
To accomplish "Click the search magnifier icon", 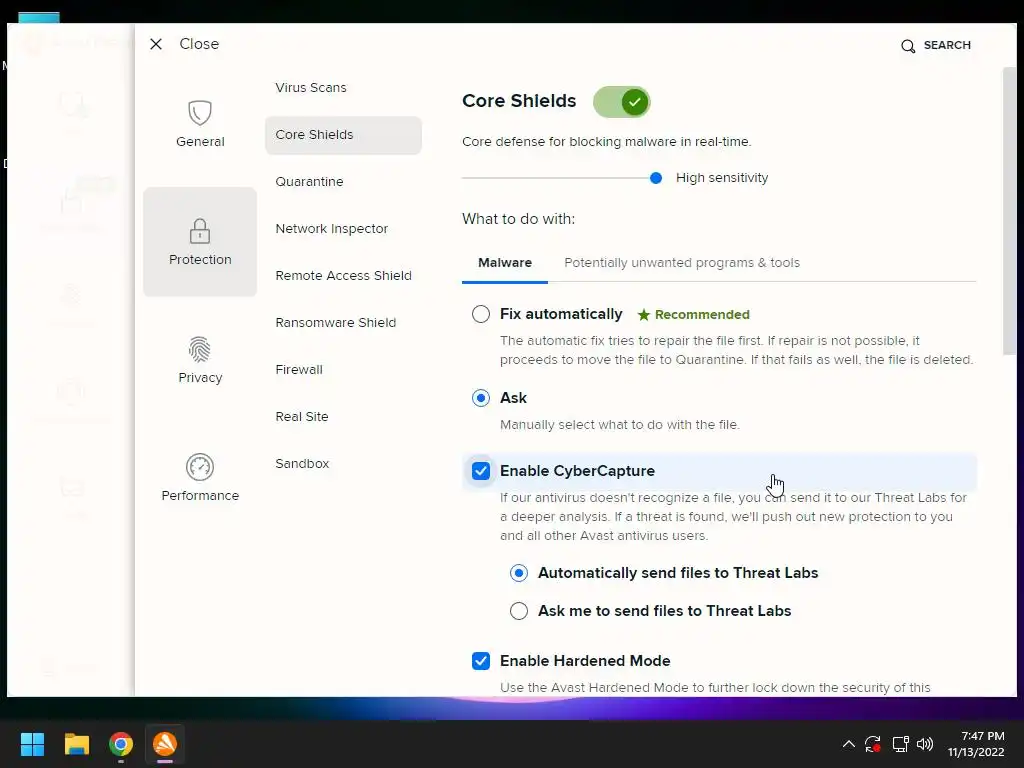I will tap(908, 46).
